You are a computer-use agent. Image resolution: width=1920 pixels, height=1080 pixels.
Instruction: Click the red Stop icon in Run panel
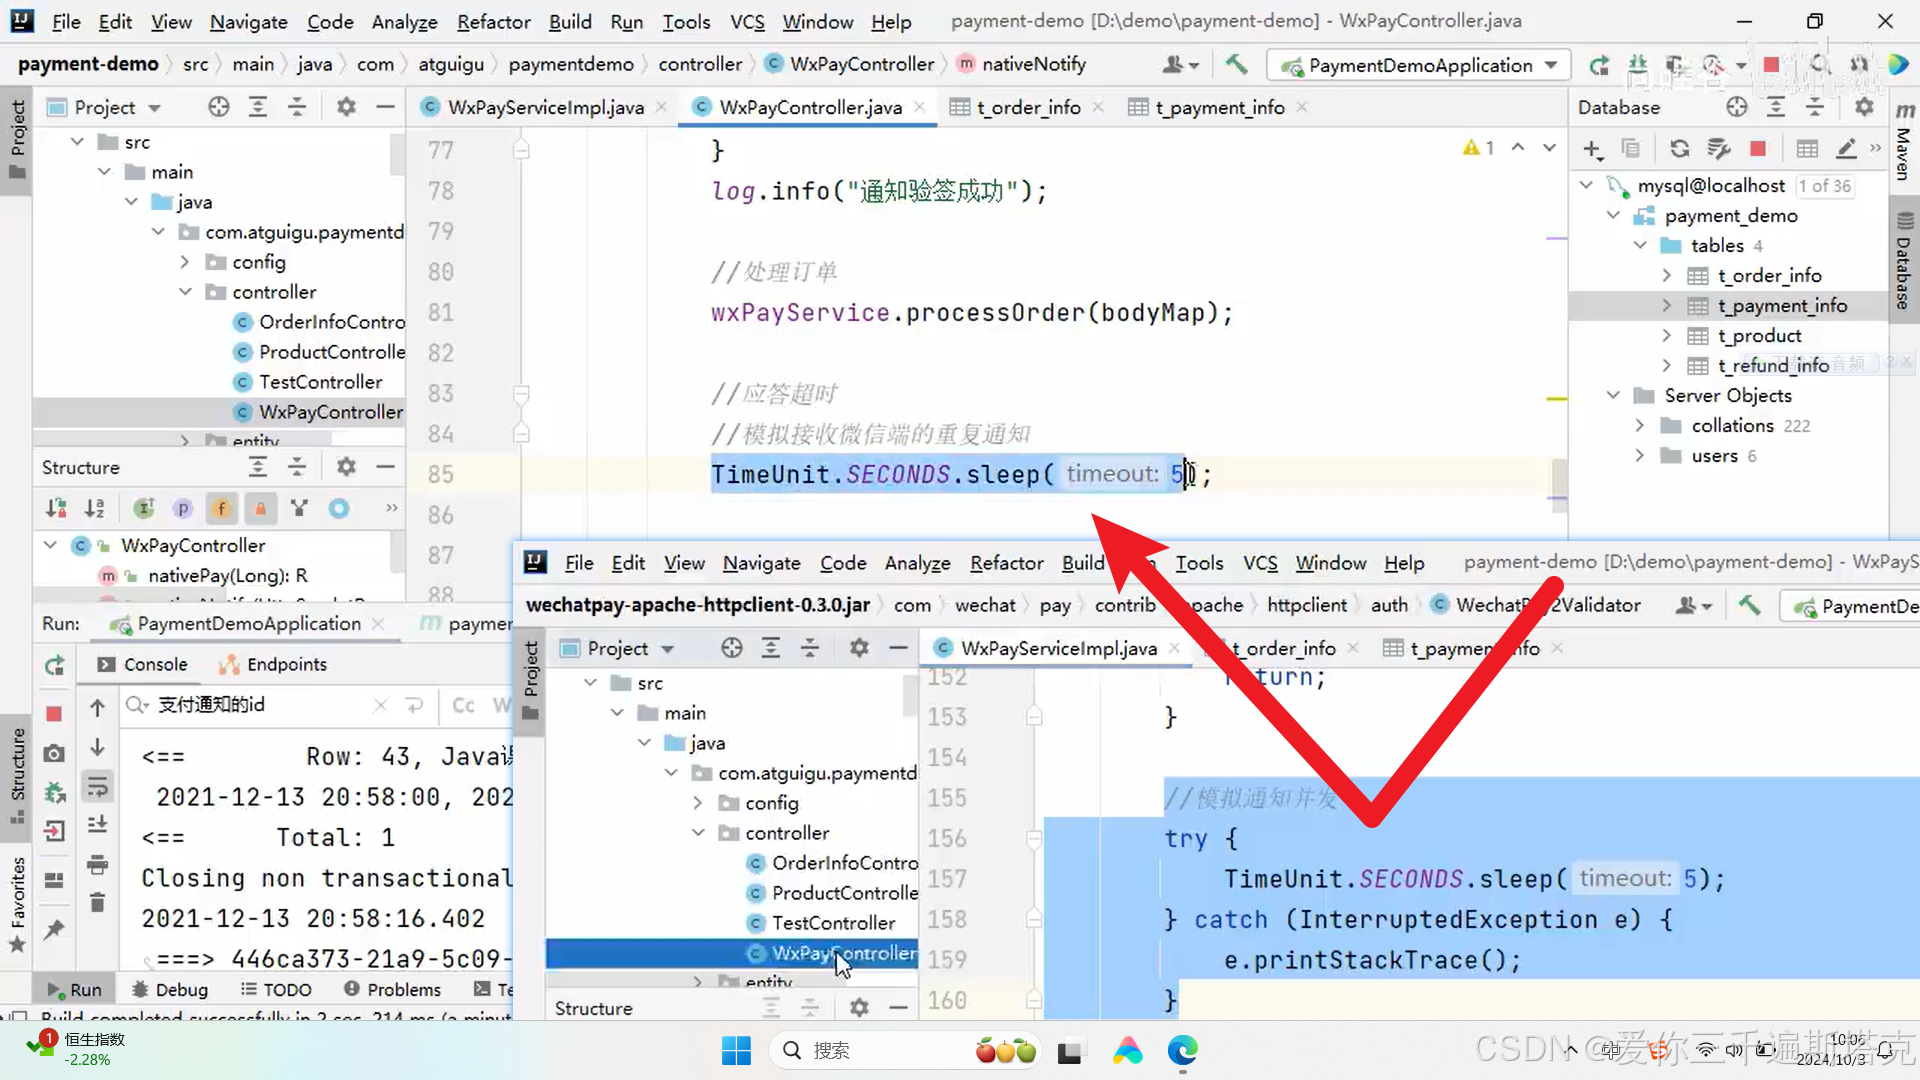coord(54,713)
